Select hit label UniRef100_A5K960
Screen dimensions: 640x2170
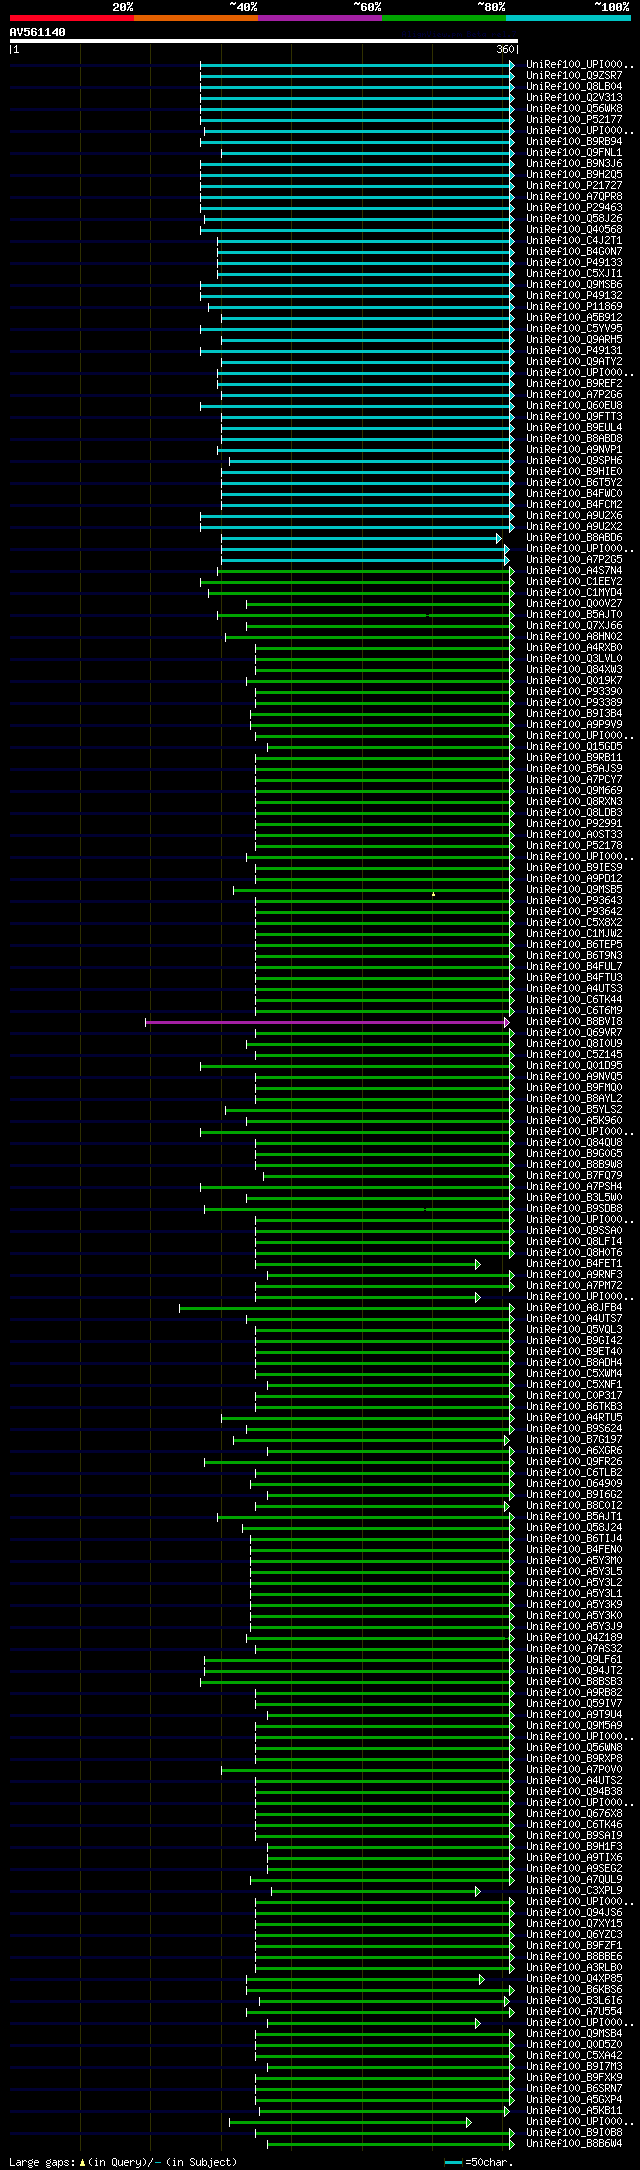[x=574, y=1120]
